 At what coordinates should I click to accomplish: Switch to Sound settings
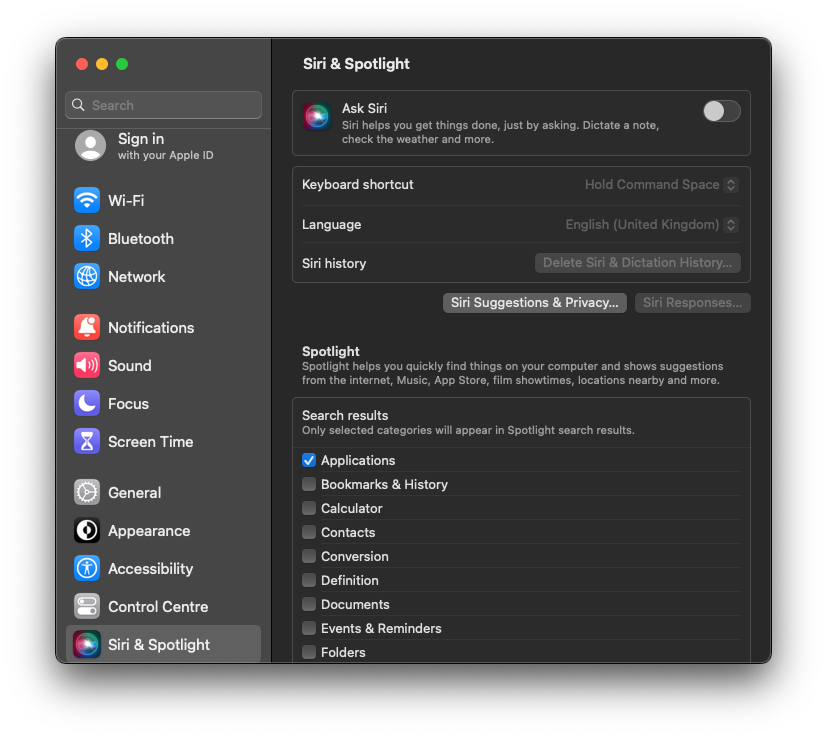coord(164,366)
